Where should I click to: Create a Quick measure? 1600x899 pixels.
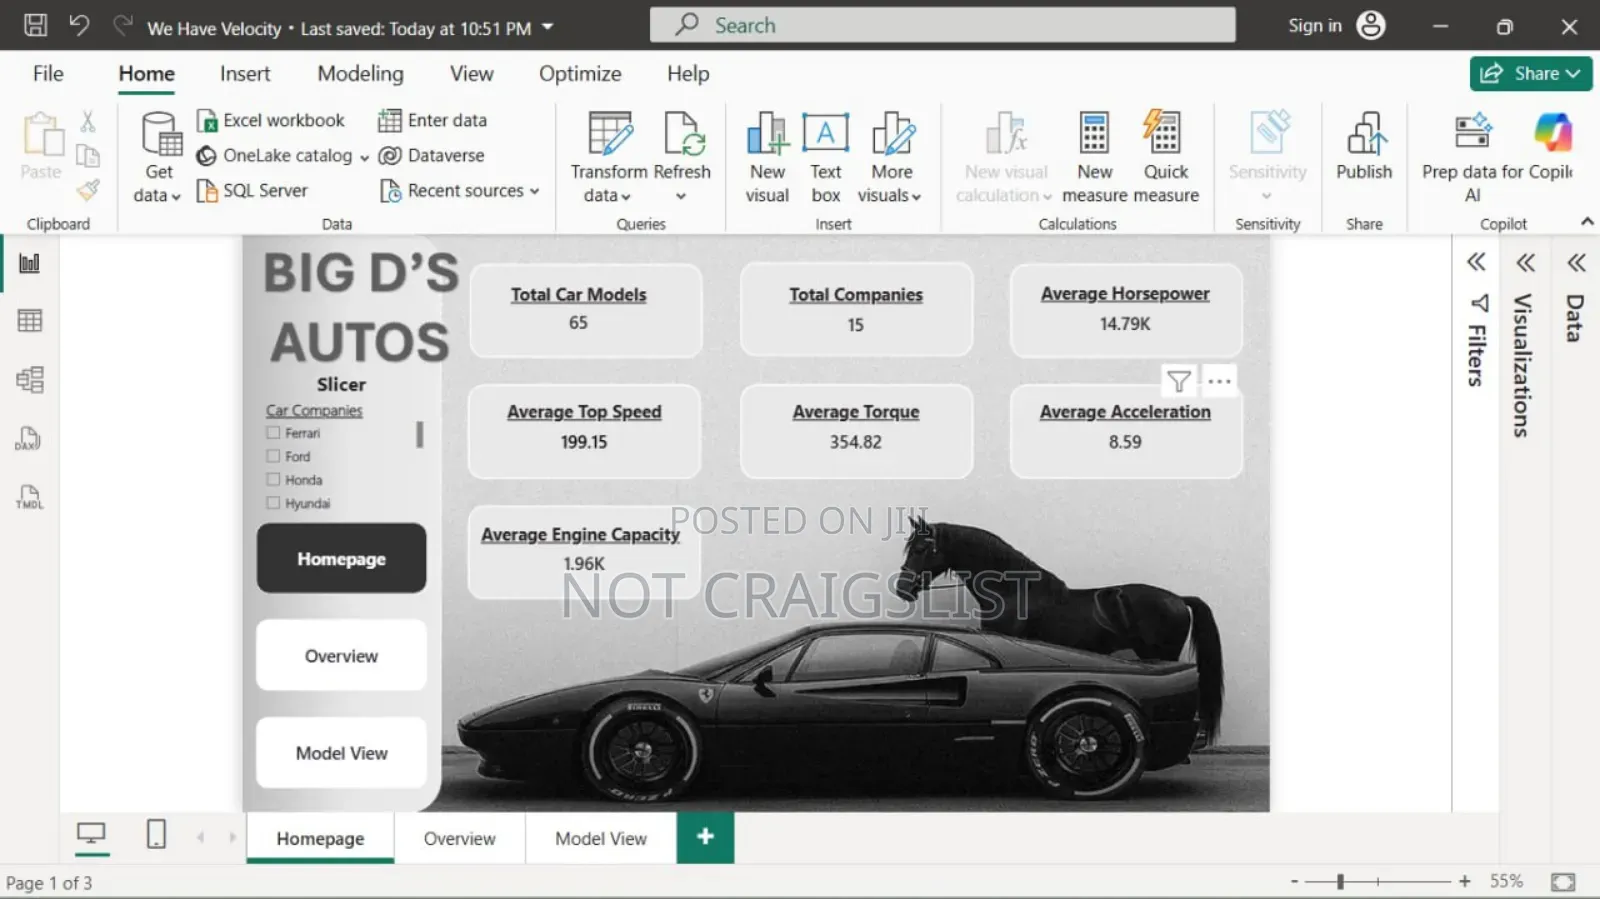(x=1166, y=157)
